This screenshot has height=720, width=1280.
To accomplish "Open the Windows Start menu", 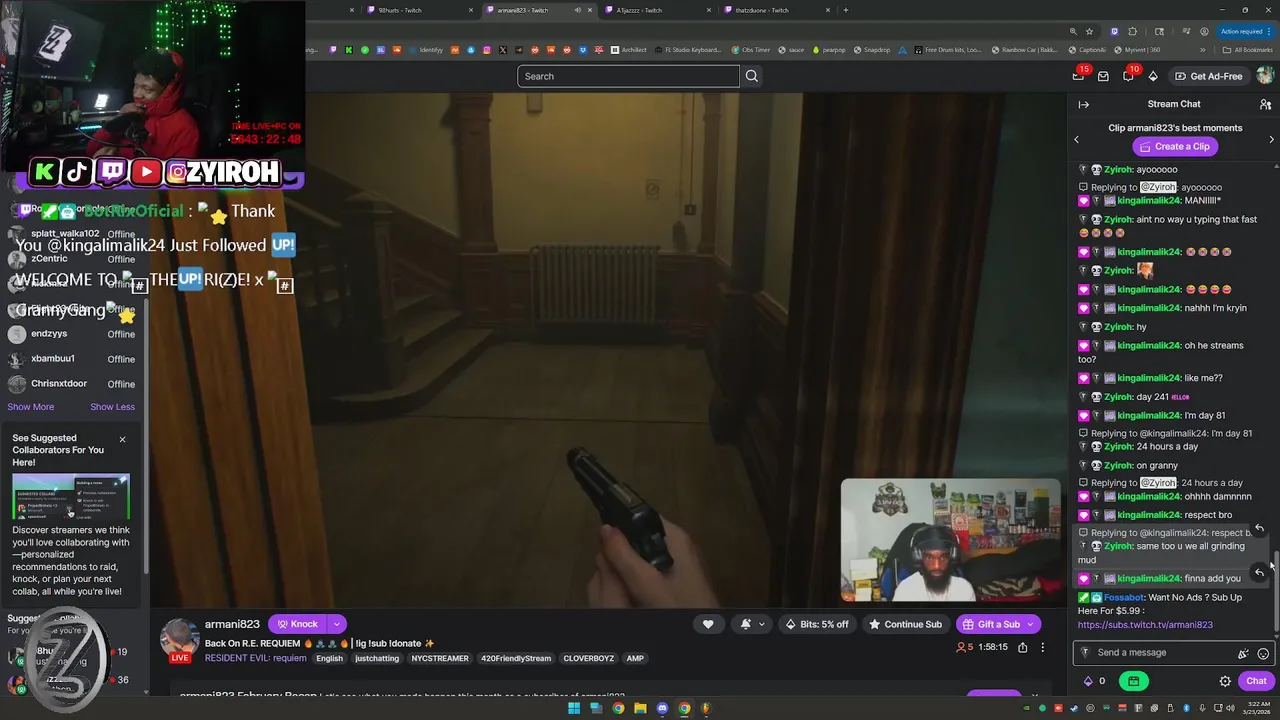I will pos(574,708).
